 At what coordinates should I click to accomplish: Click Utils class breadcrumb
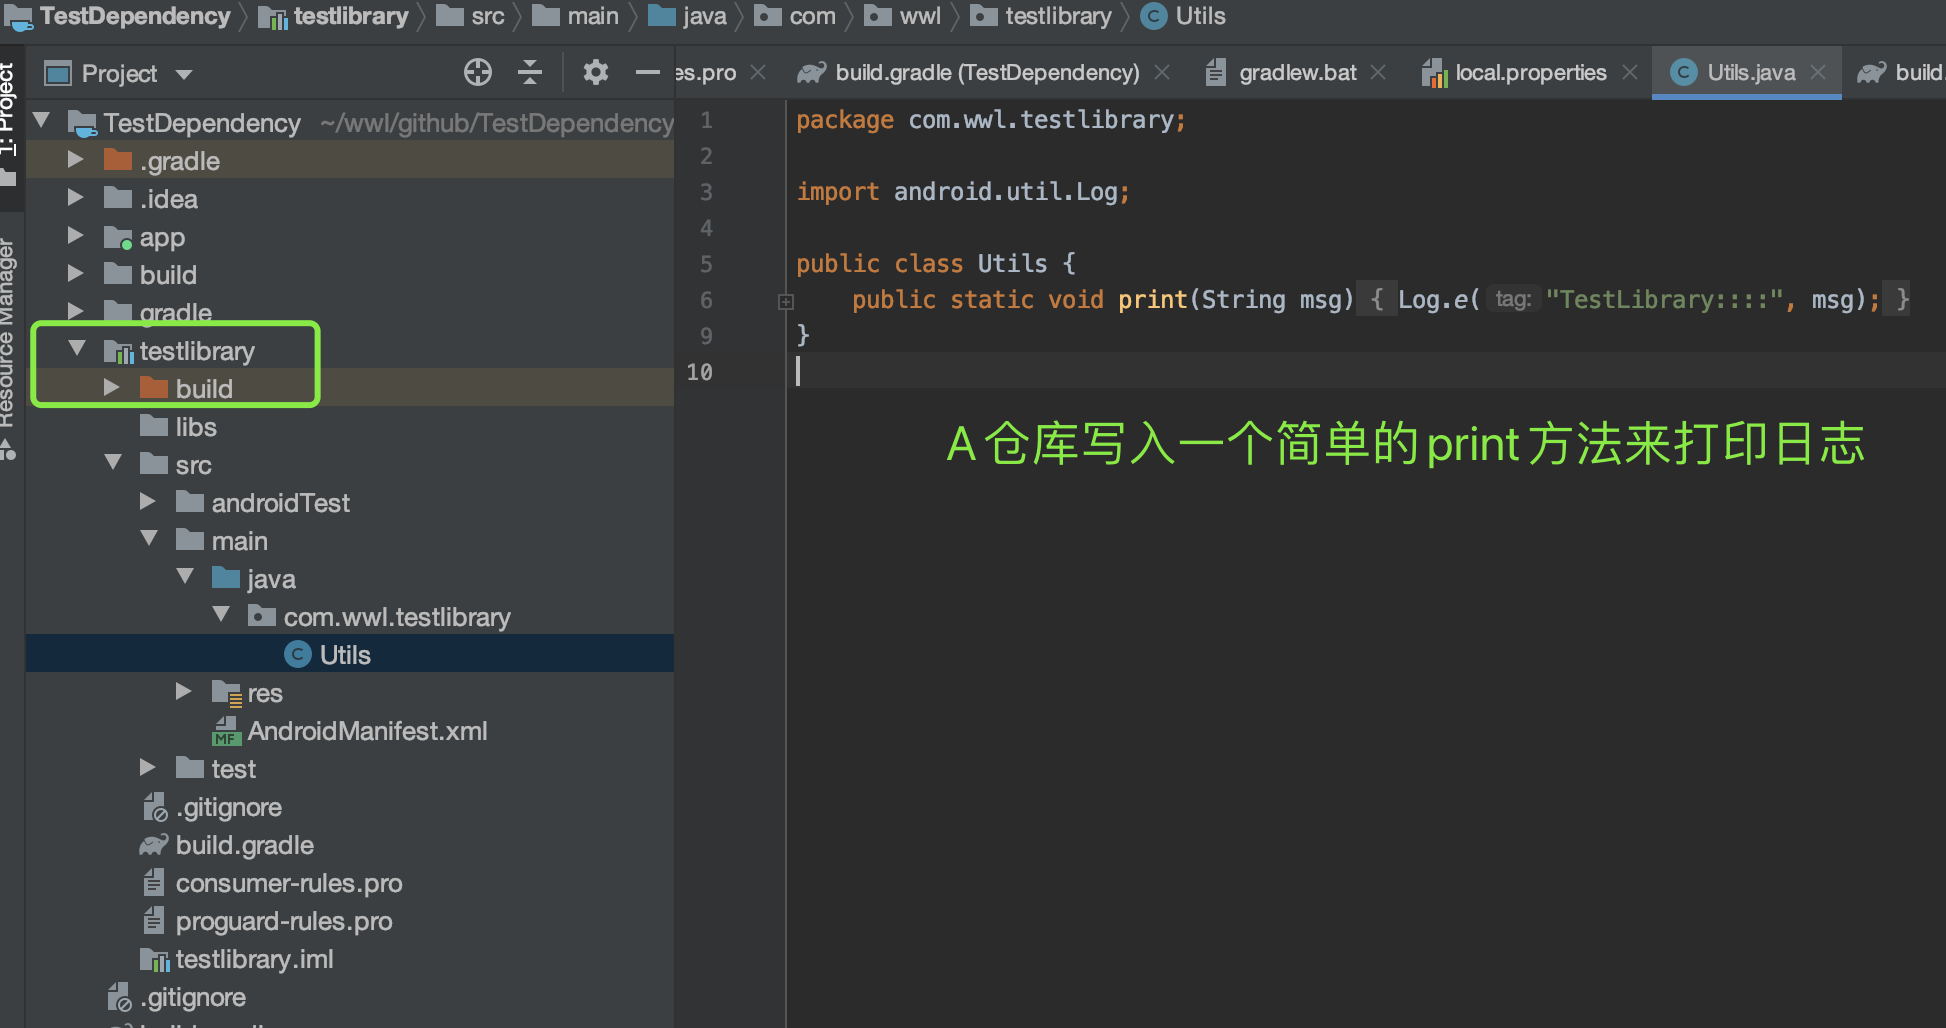tap(1200, 16)
